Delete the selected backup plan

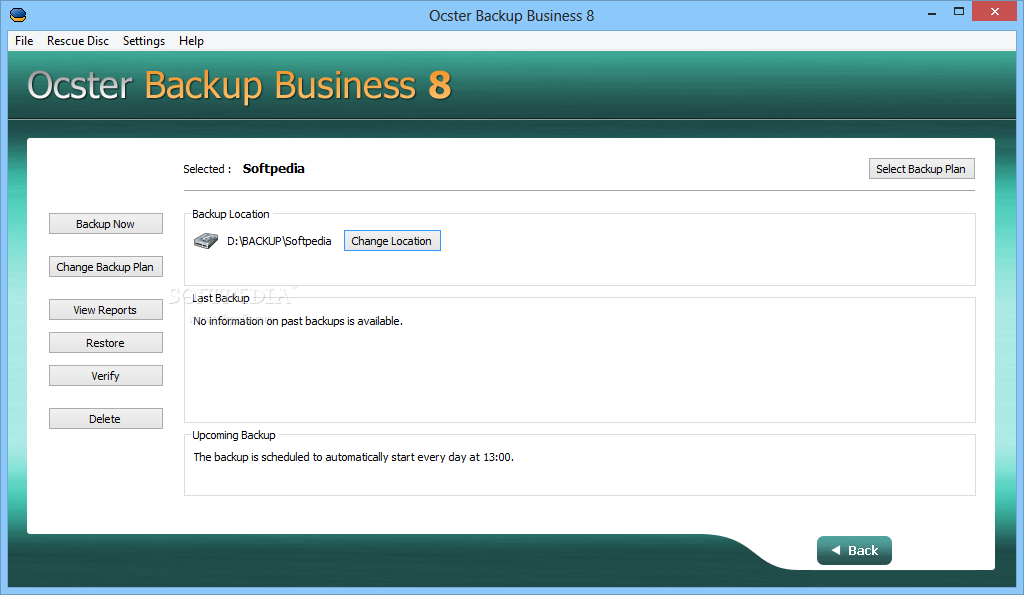(106, 419)
